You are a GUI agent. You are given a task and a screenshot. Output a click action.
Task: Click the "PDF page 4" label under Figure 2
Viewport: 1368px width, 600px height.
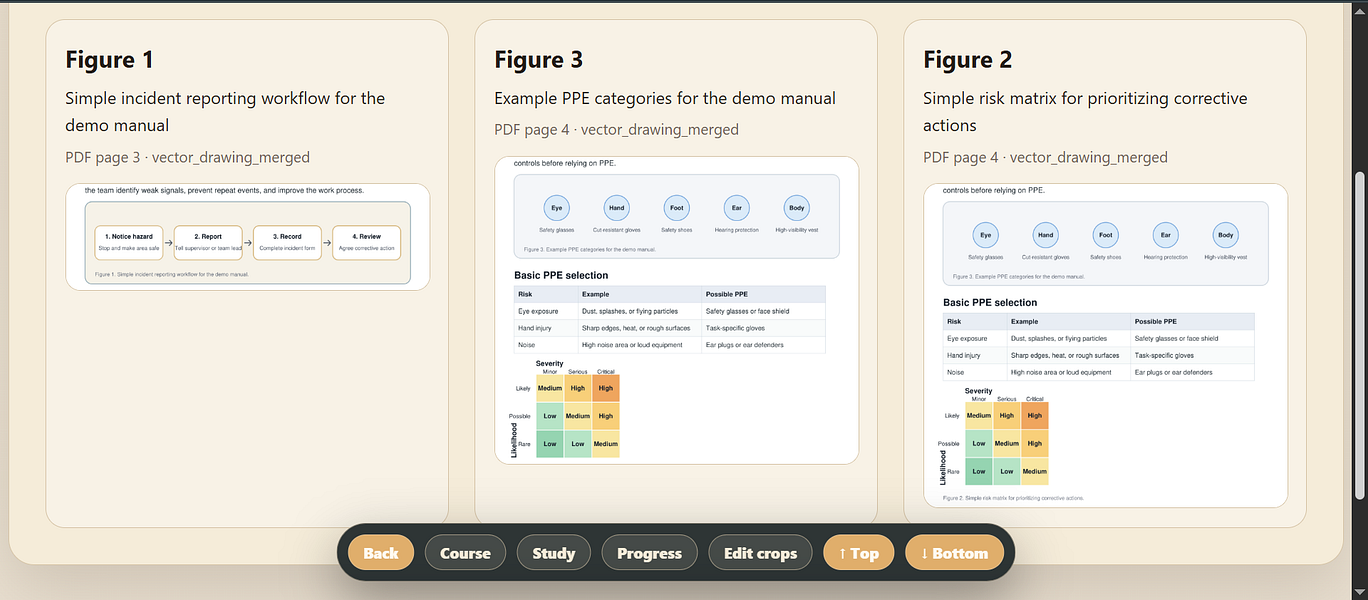coord(1045,157)
